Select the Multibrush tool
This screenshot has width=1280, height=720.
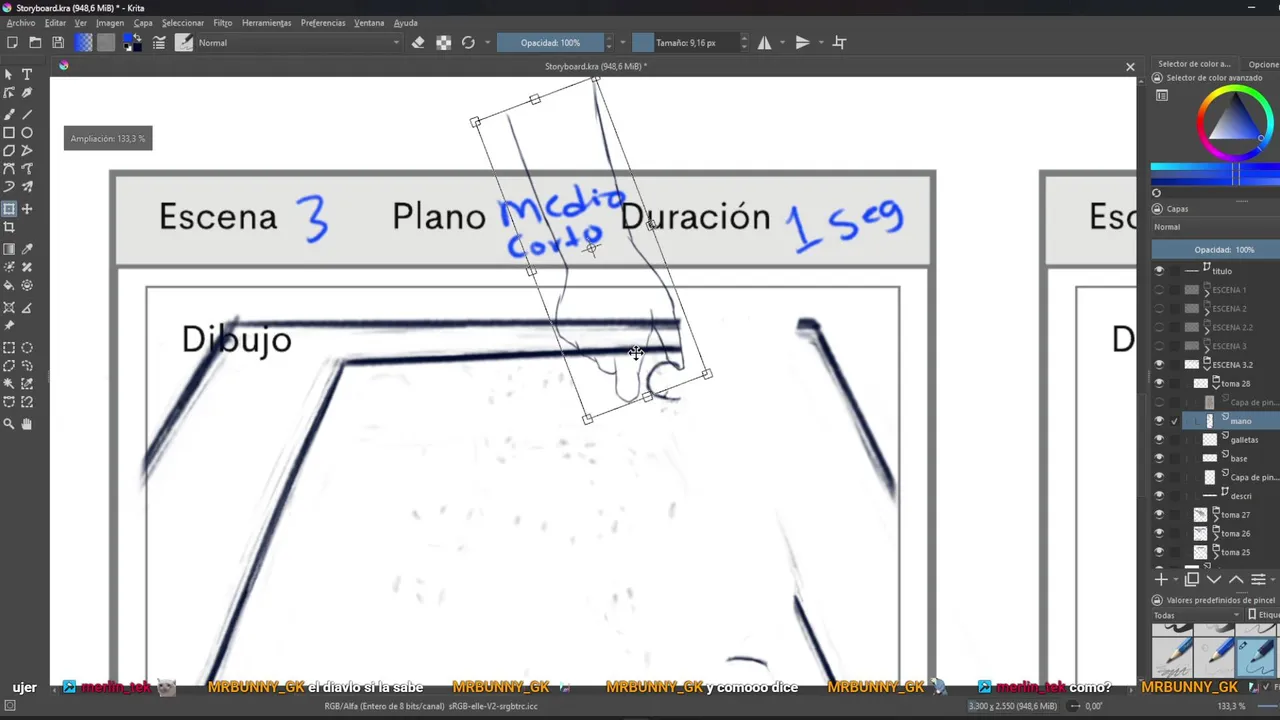point(27,186)
